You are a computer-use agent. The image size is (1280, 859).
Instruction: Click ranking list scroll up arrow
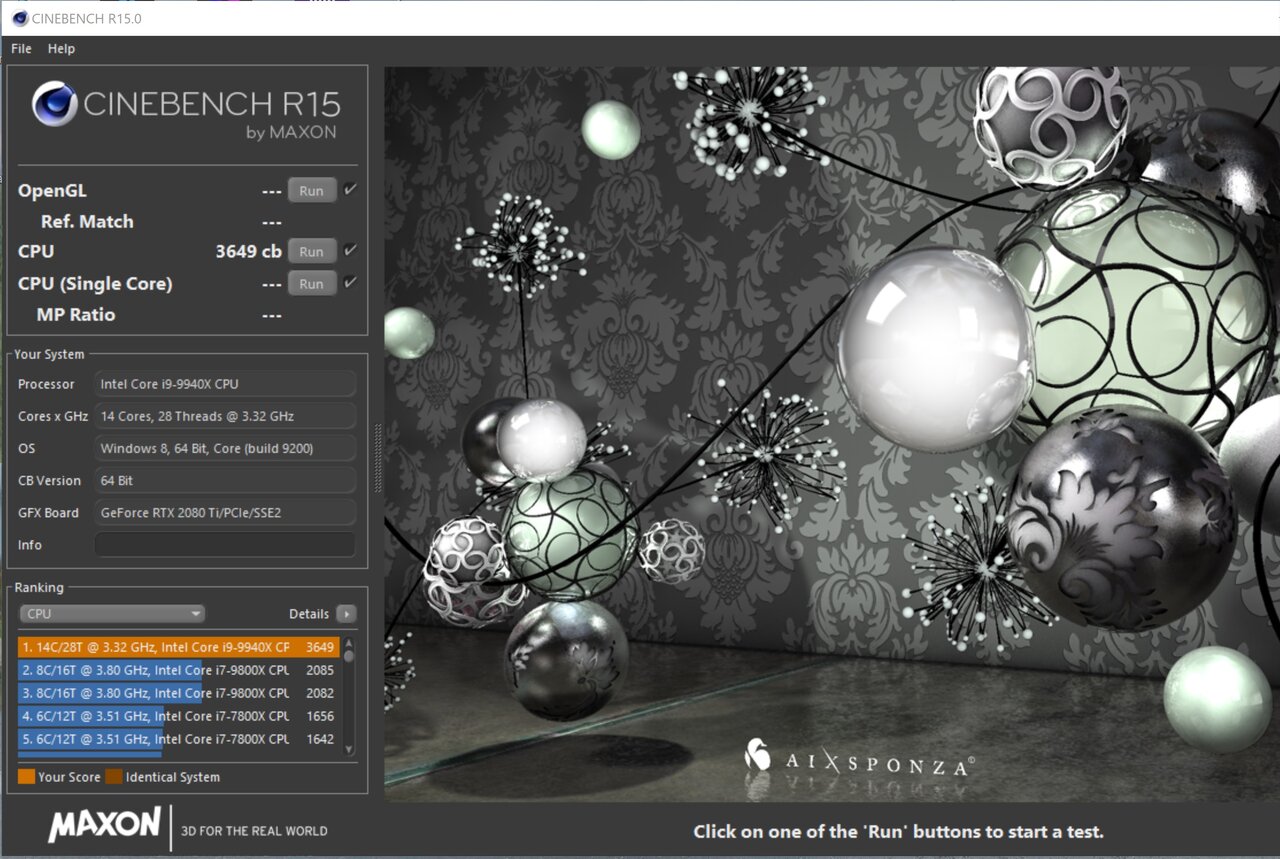click(x=349, y=643)
